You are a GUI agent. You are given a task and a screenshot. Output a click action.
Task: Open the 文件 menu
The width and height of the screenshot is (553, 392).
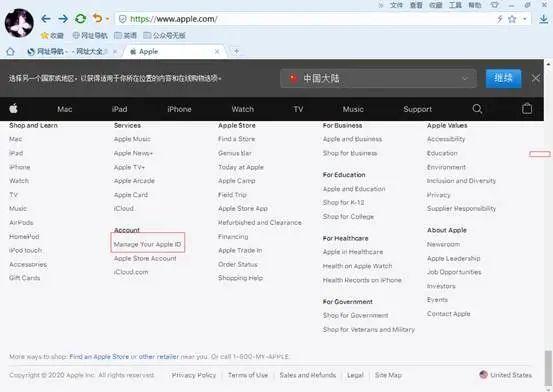pyautogui.click(x=396, y=5)
